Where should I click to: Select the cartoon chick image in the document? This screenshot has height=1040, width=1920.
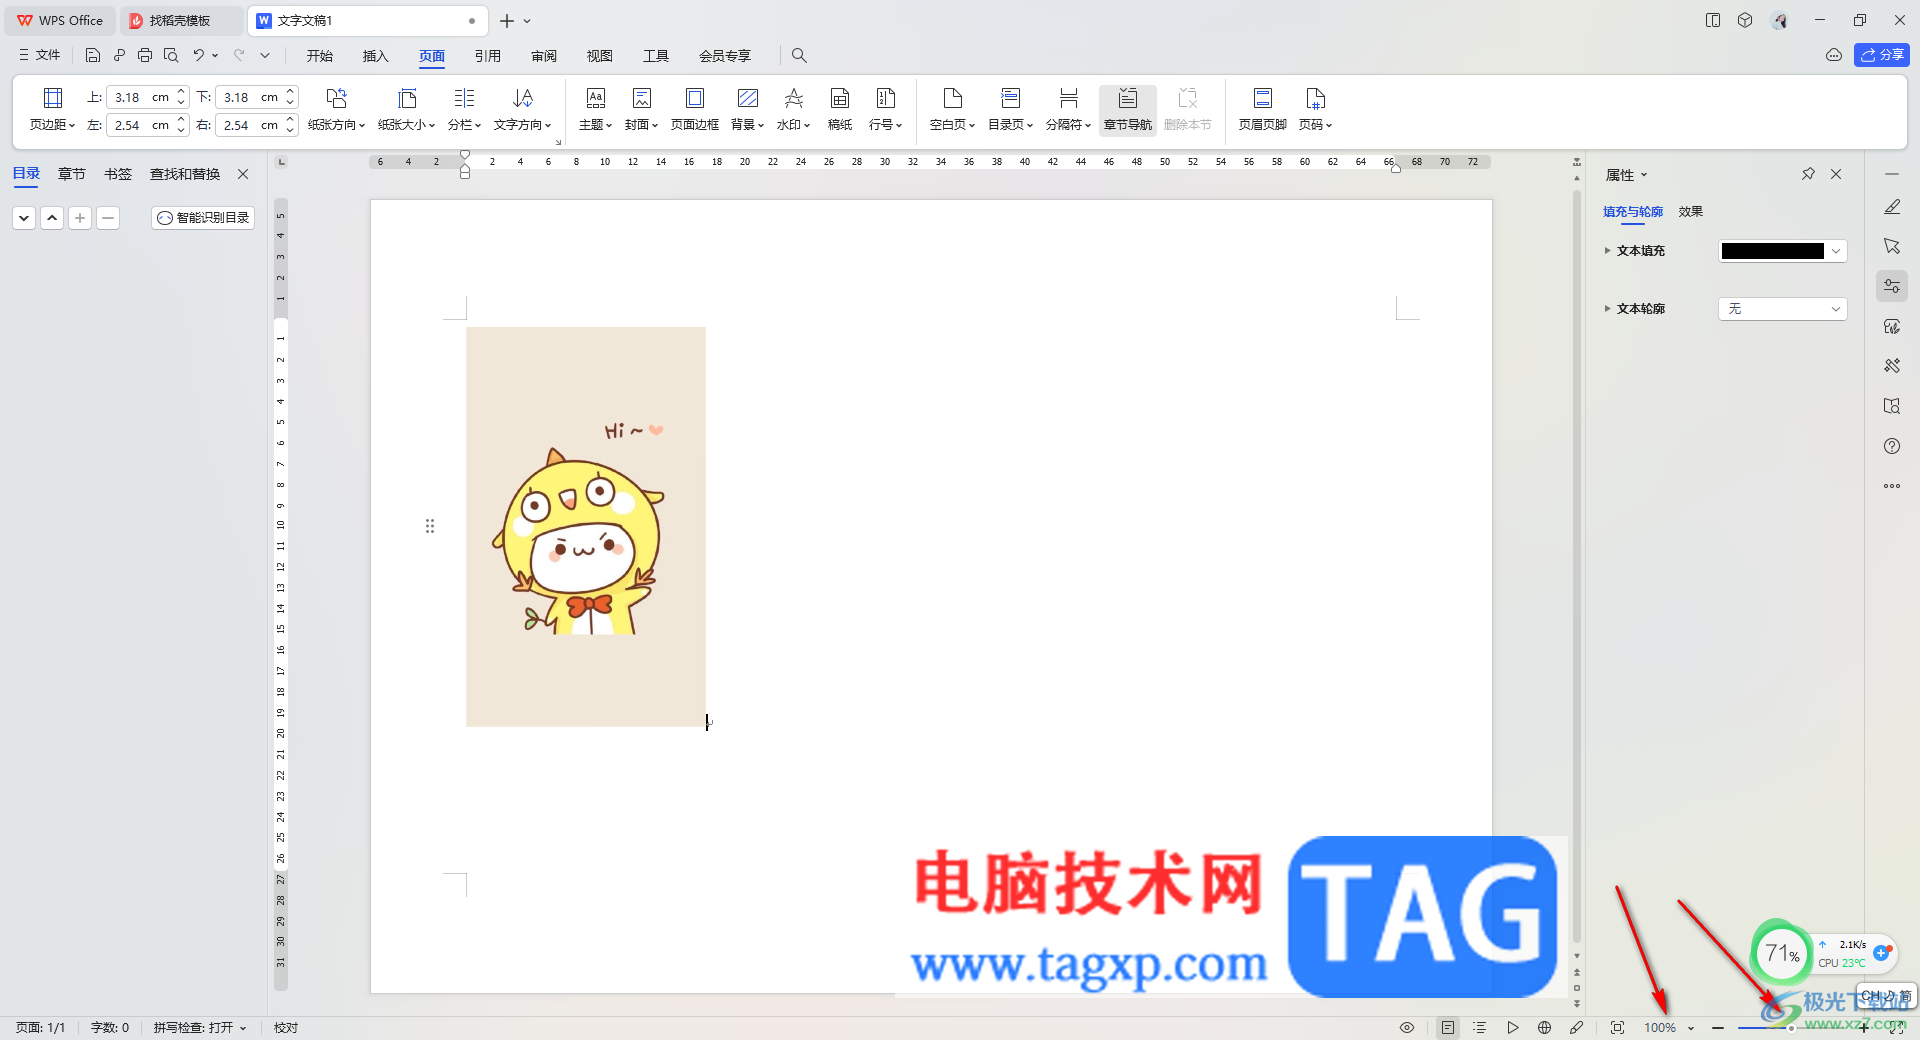(x=586, y=527)
